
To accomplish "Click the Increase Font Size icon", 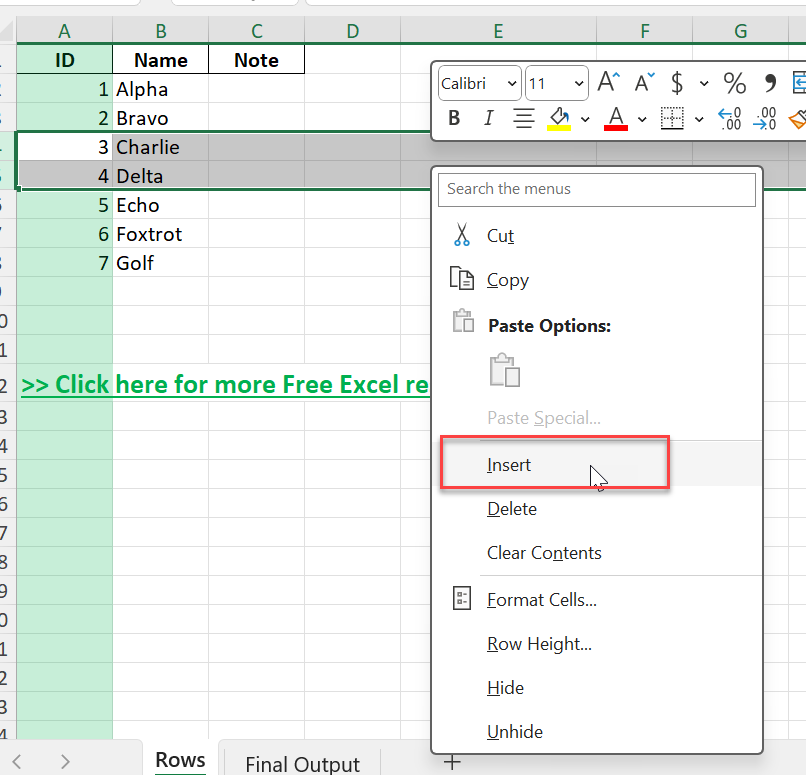I will (x=609, y=83).
